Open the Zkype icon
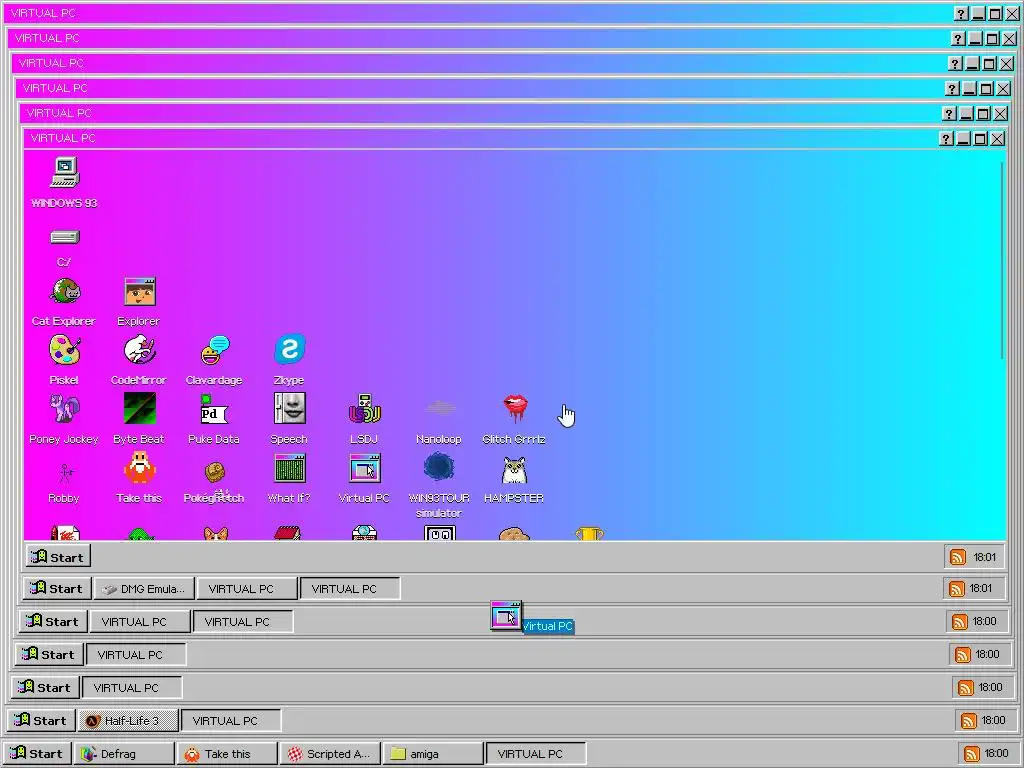Image resolution: width=1024 pixels, height=768 pixels. (289, 349)
